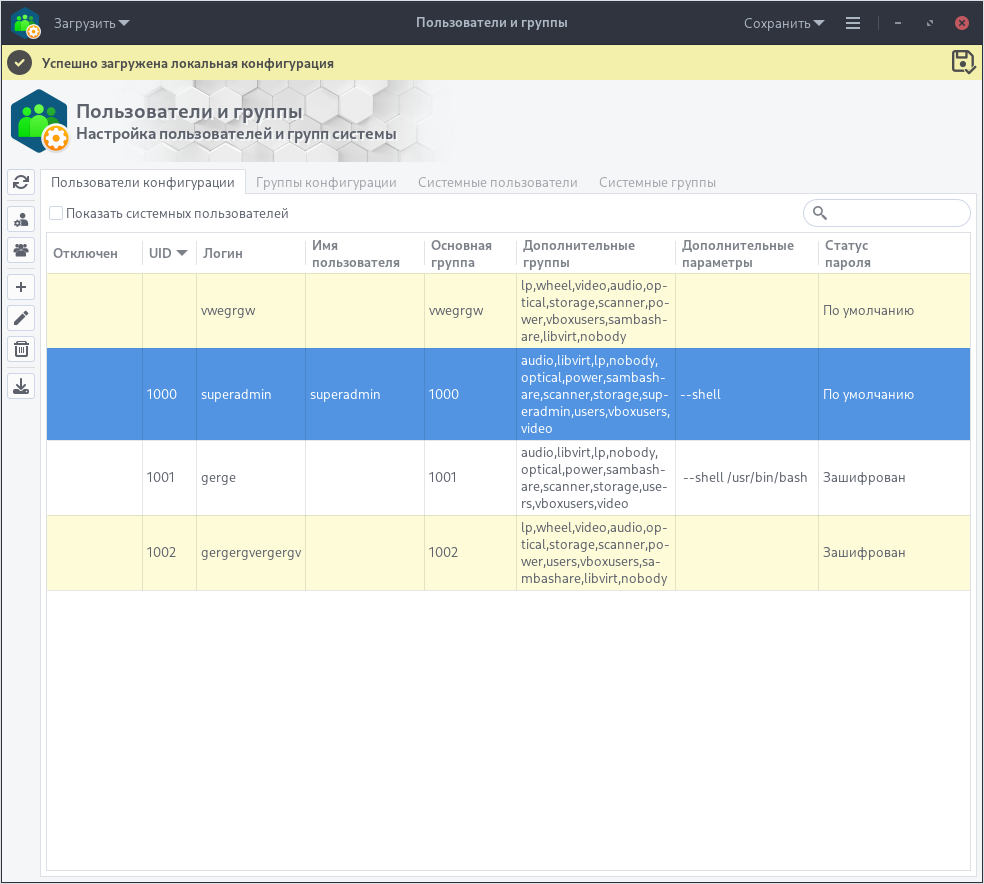Enable 'Показать системных пользователей' checkbox
Image resolution: width=984 pixels, height=884 pixels.
pyautogui.click(x=56, y=213)
